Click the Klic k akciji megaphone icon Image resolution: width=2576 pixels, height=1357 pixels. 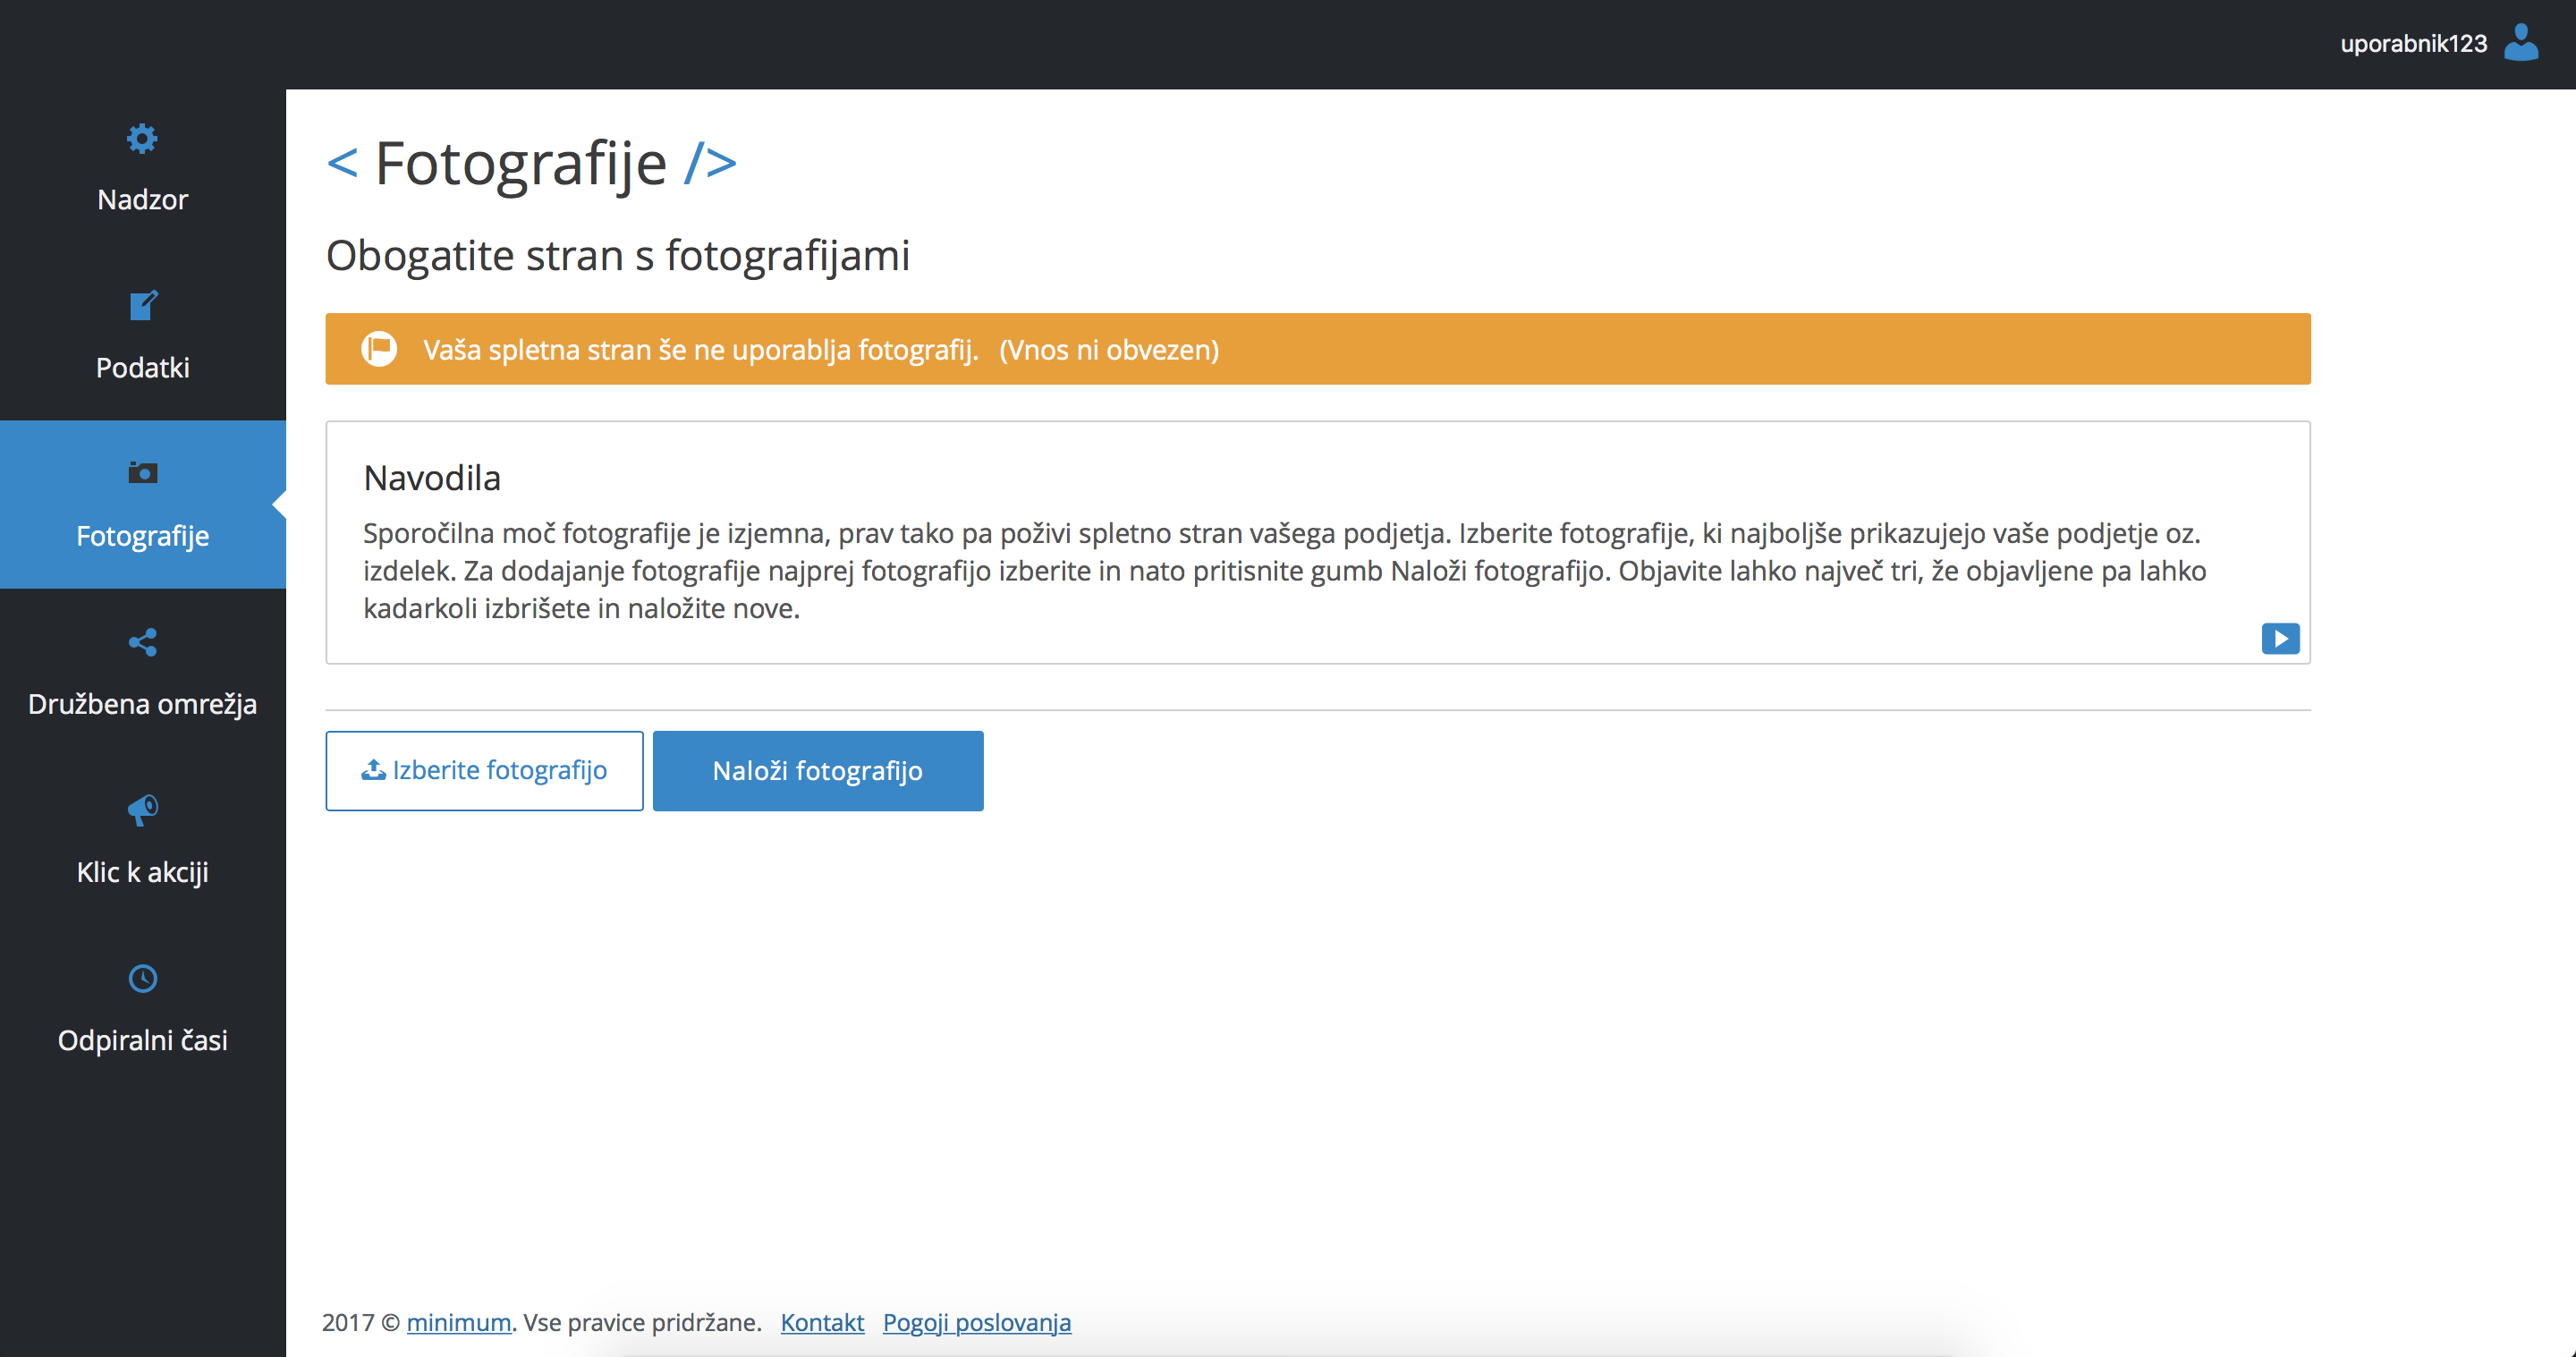pos(143,809)
